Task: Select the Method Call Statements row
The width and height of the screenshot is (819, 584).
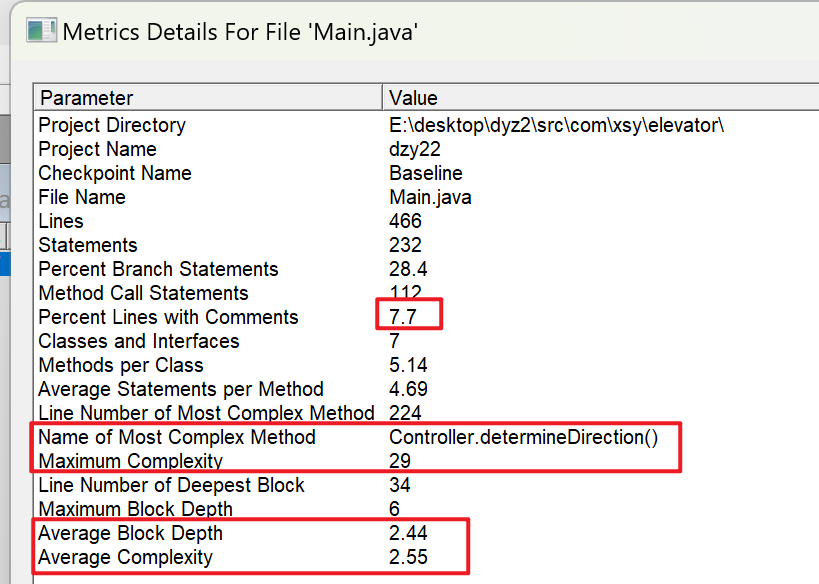Action: pos(427,294)
